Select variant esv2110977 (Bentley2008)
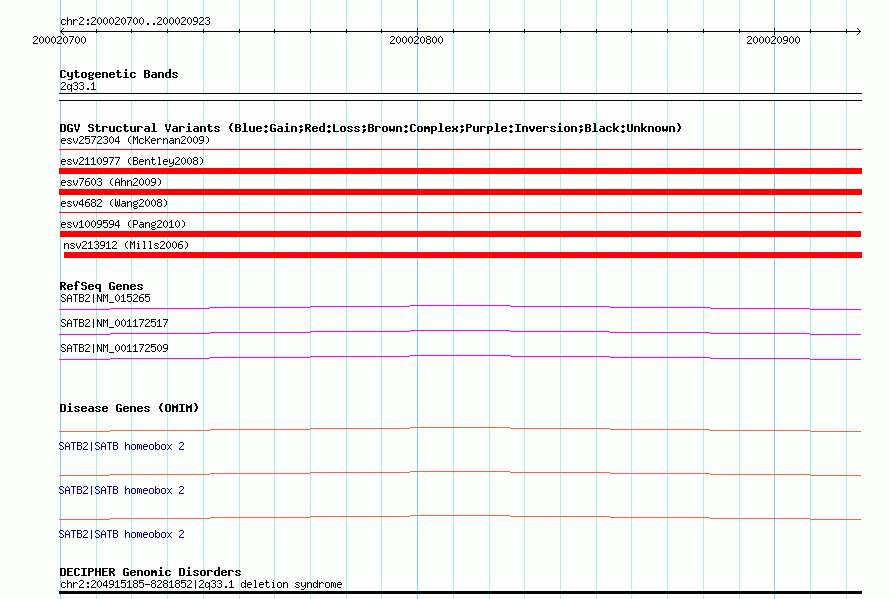Screen dimensions: 890x599 coord(132,161)
